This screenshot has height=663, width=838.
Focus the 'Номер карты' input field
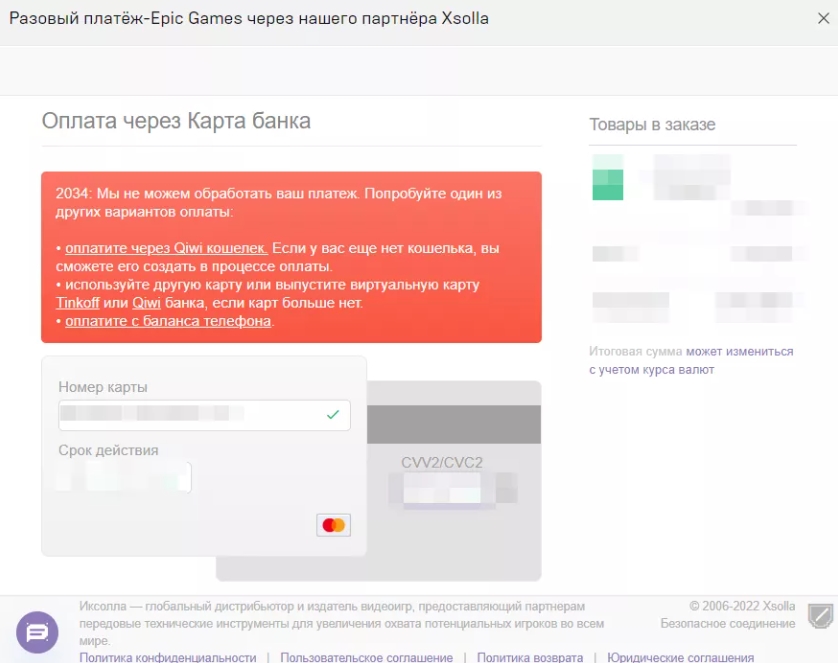(190, 414)
